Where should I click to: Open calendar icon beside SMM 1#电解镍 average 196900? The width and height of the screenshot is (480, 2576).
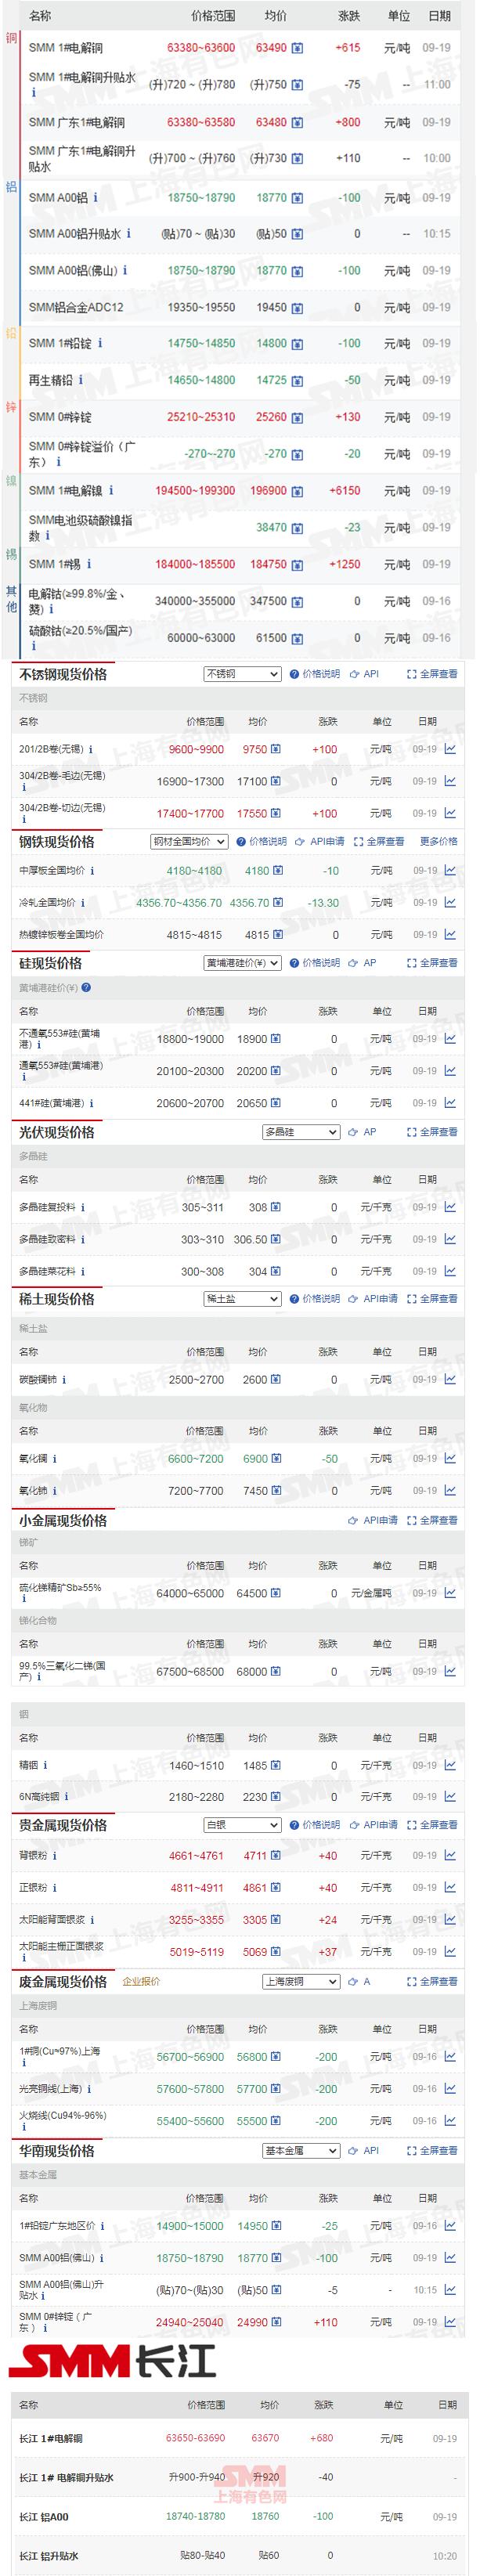point(297,491)
